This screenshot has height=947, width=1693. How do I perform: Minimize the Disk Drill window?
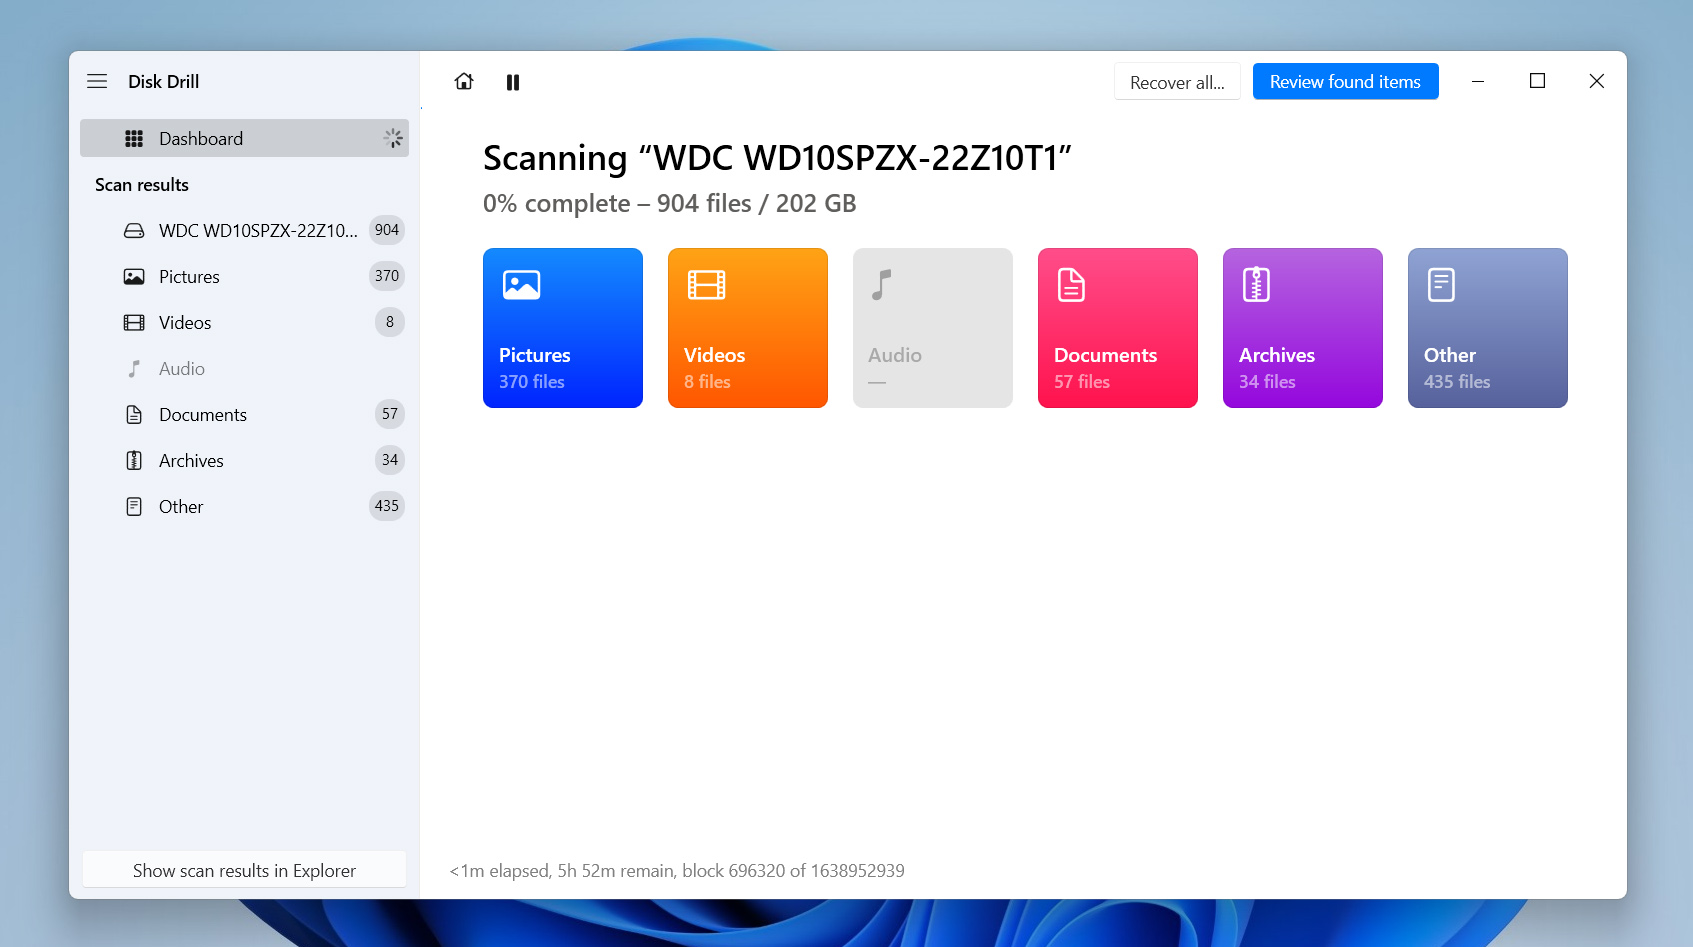click(1478, 81)
